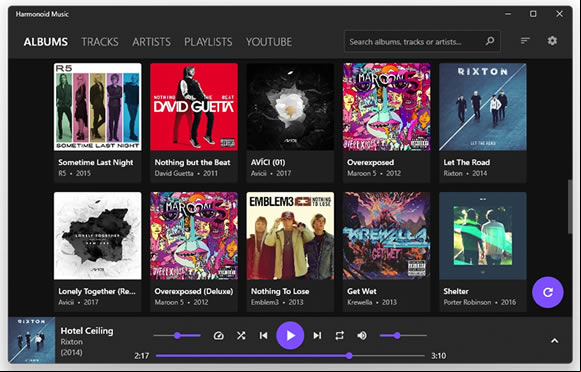Viewport: 581px width, 372px height.
Task: Switch to the Tracks tab
Action: pos(100,42)
